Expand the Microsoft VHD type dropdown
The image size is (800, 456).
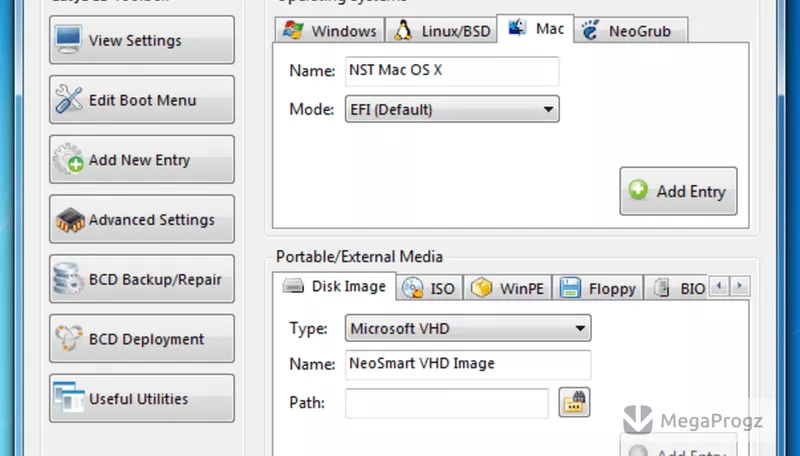[468, 328]
